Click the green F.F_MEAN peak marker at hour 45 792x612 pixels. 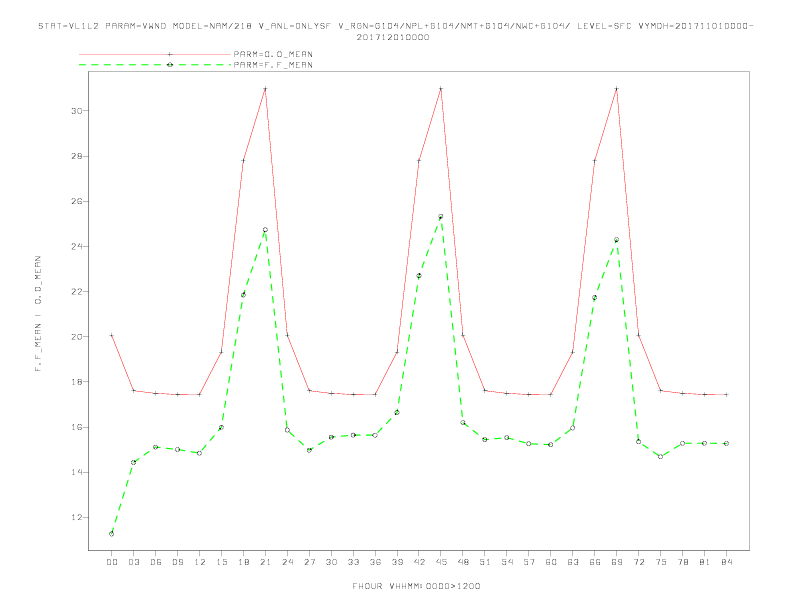point(441,217)
